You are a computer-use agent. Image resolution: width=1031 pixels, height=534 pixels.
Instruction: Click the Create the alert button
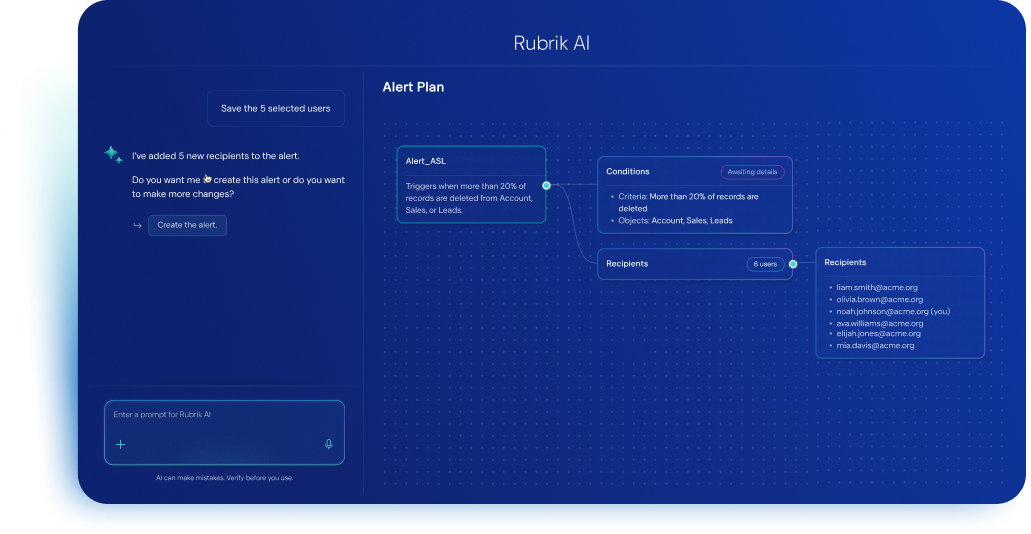(187, 225)
